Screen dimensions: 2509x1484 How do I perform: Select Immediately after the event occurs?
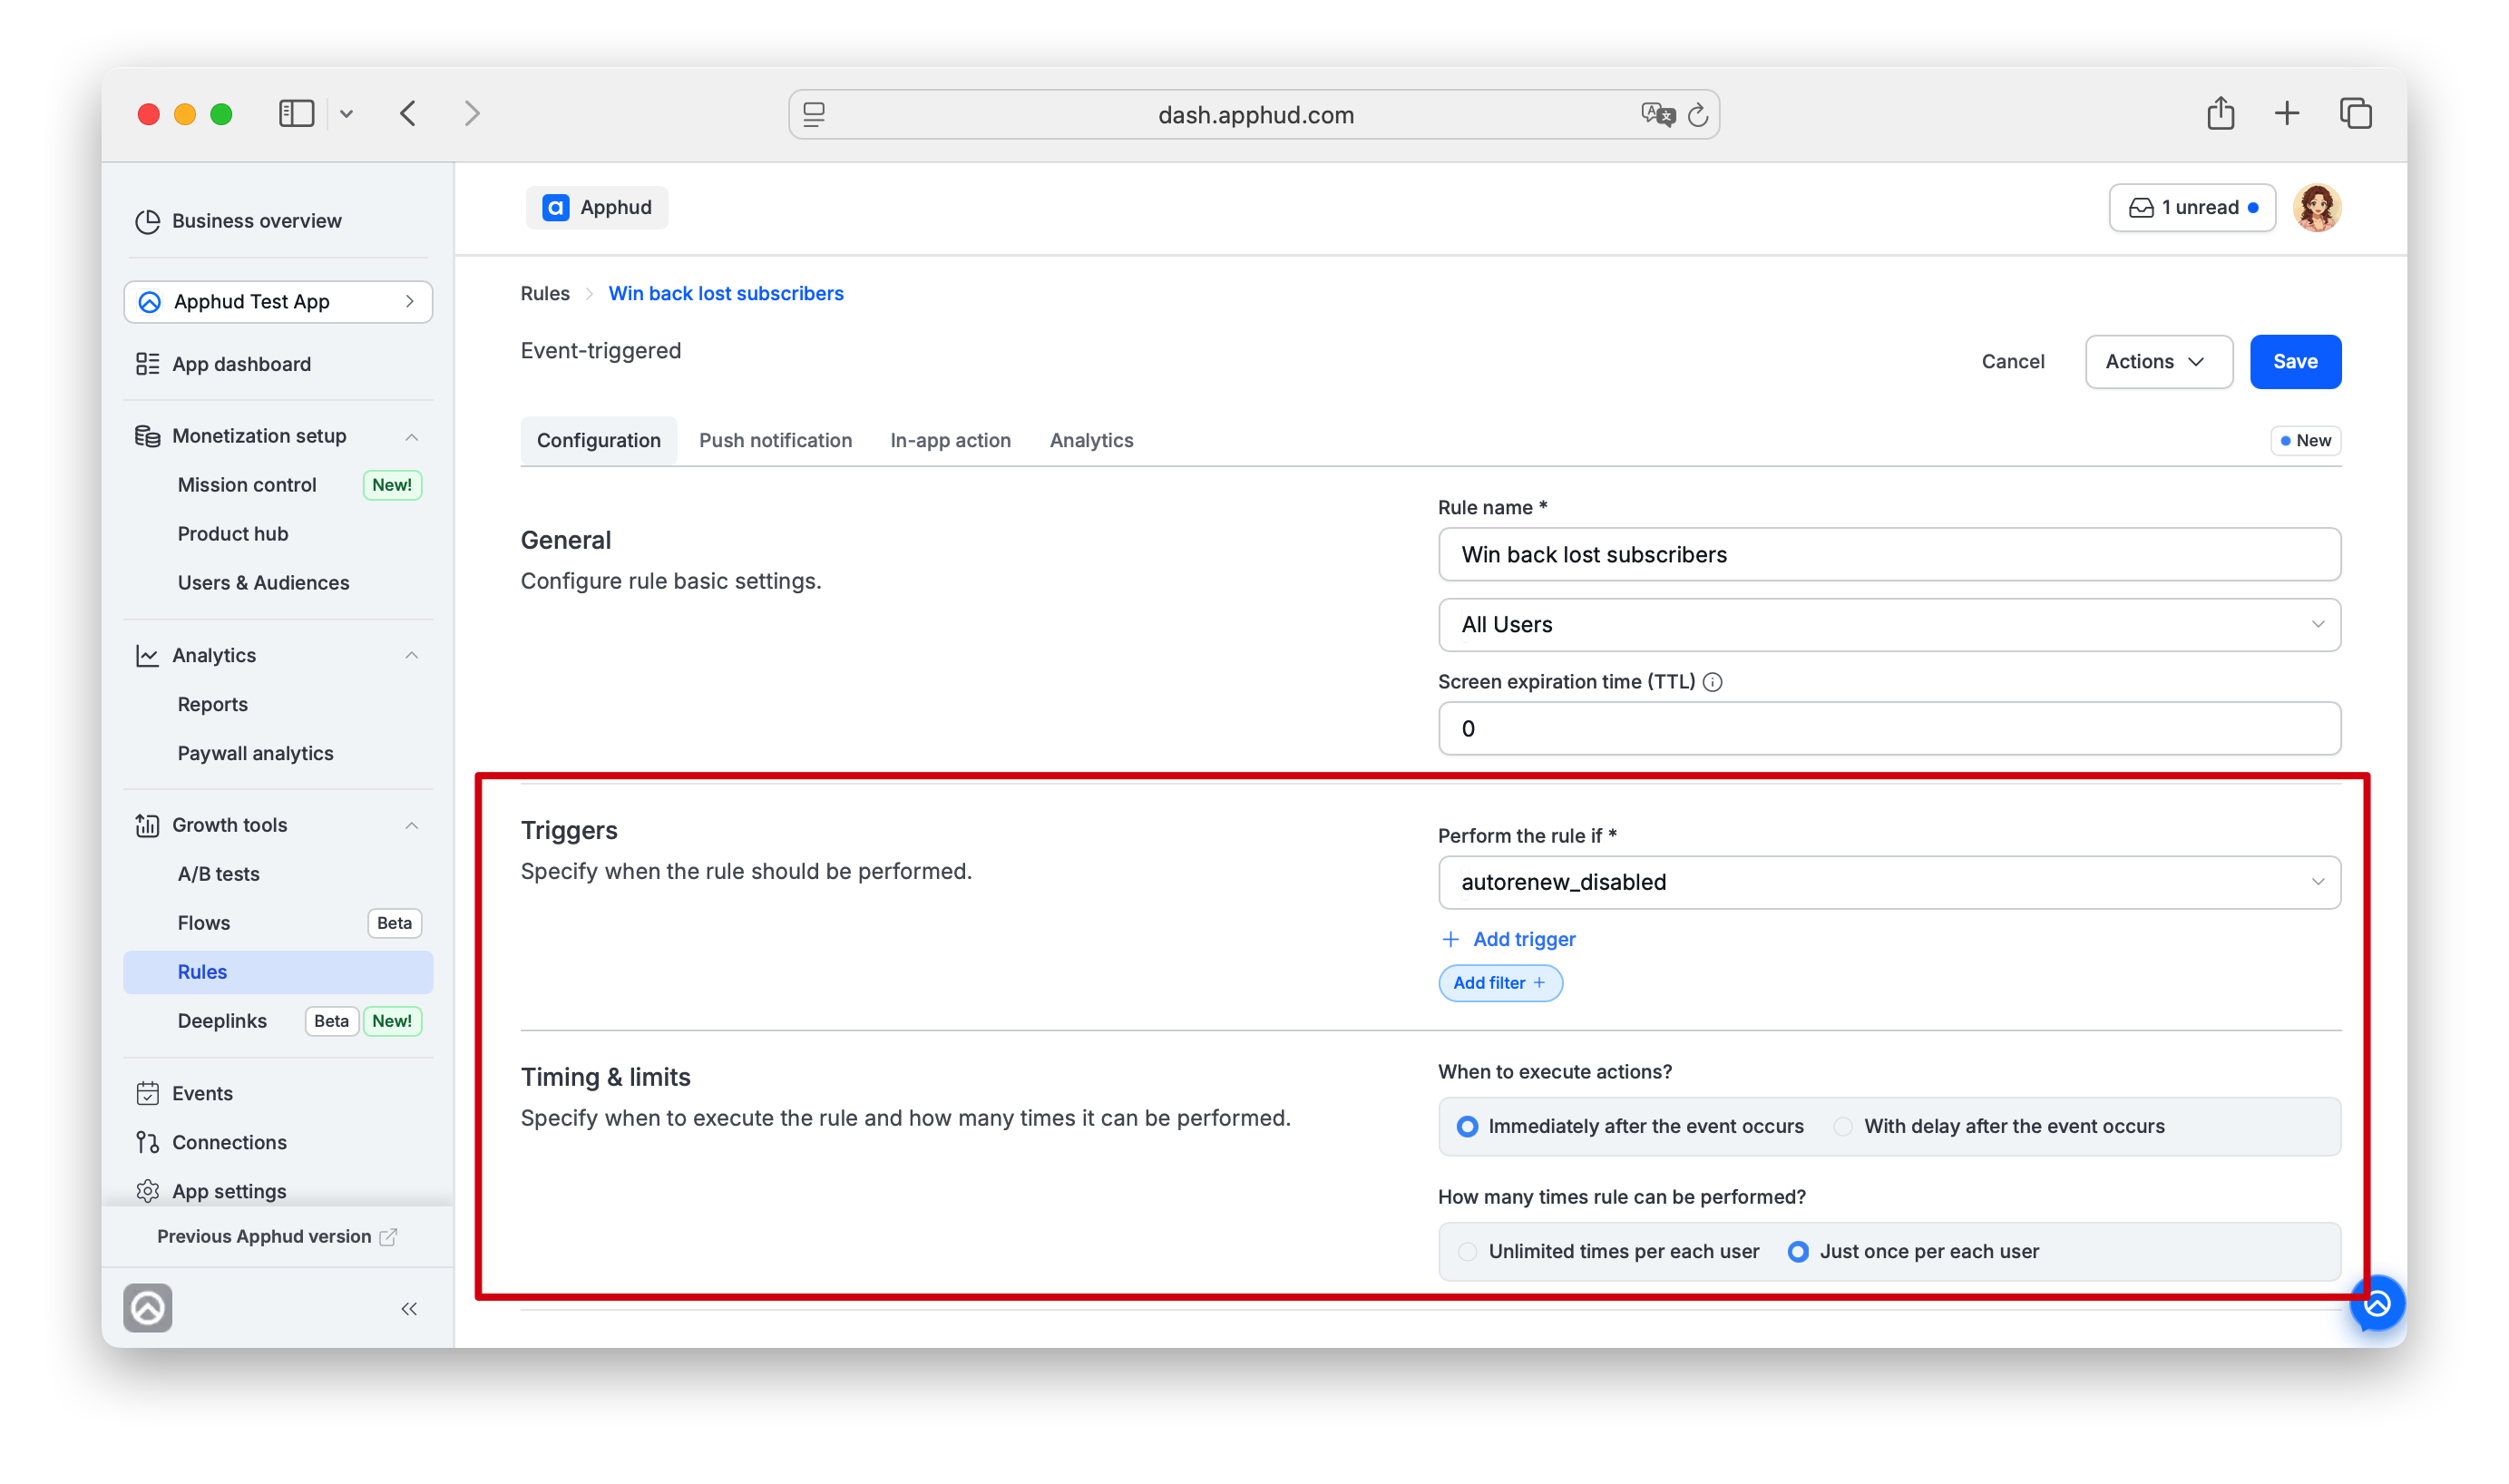[1467, 1126]
